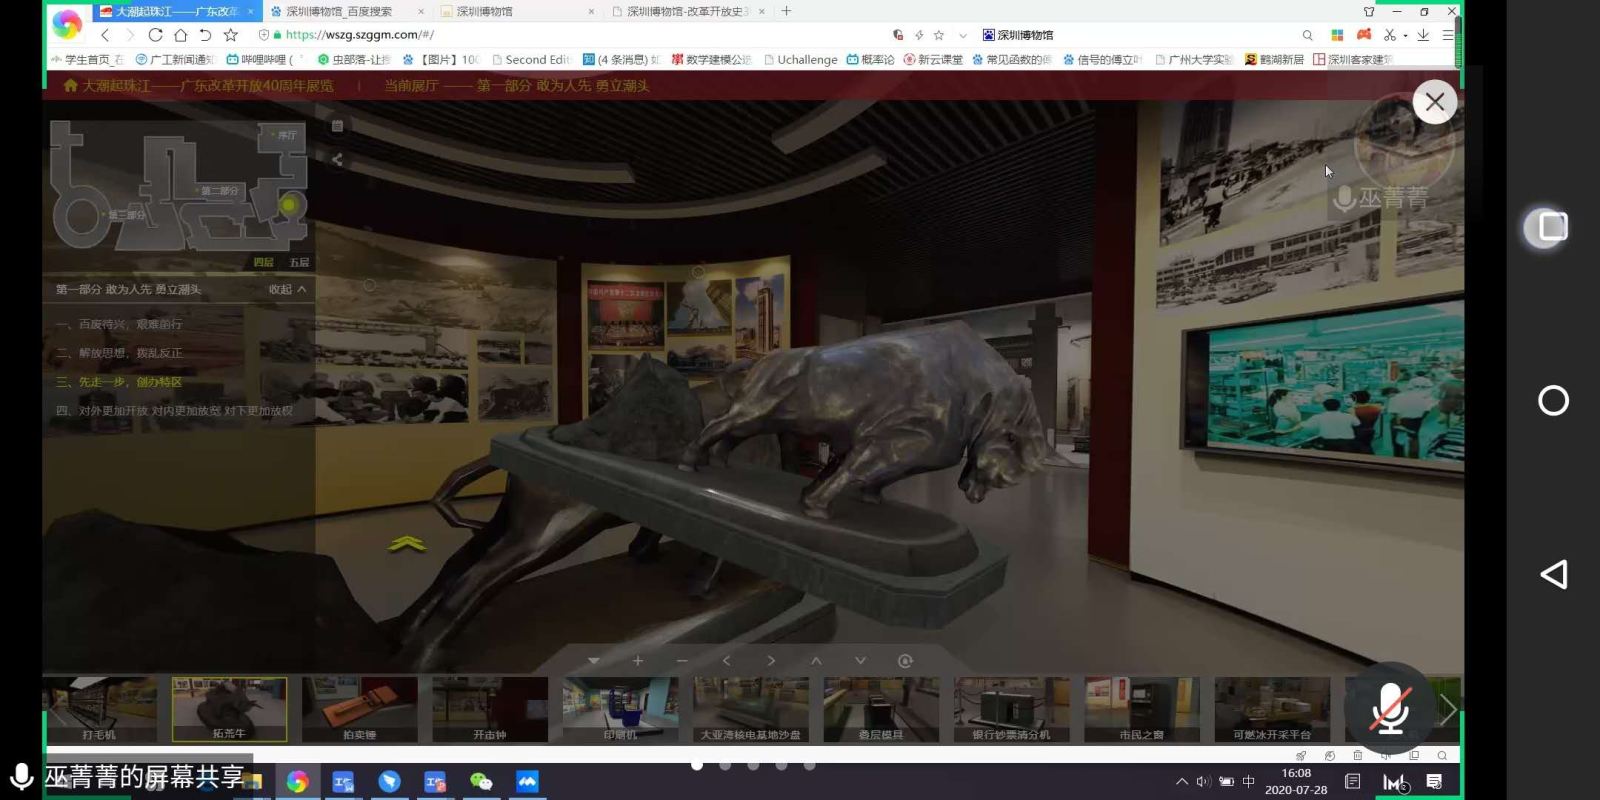Zoom out the panorama view

click(682, 661)
